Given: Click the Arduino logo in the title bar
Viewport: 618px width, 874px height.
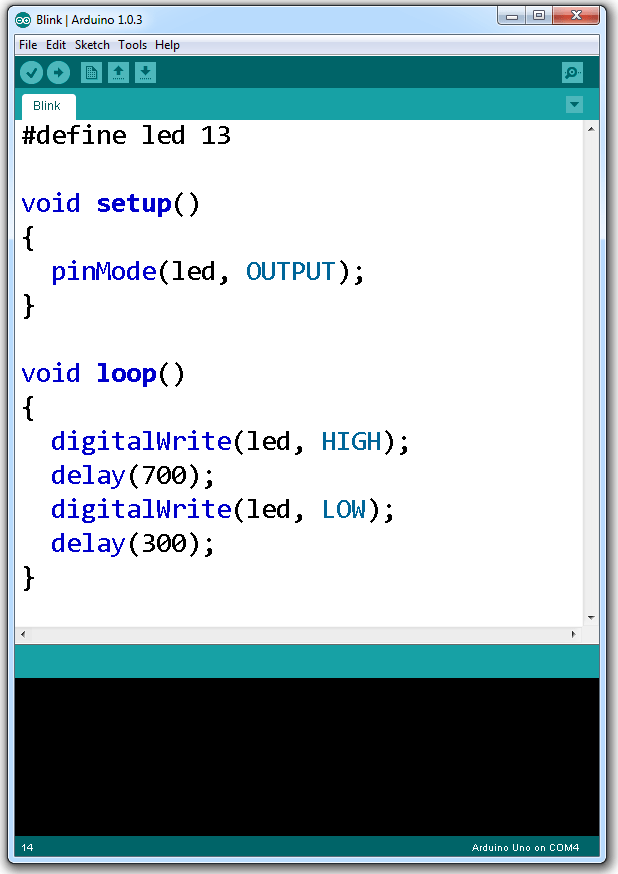Looking at the screenshot, I should 23,20.
